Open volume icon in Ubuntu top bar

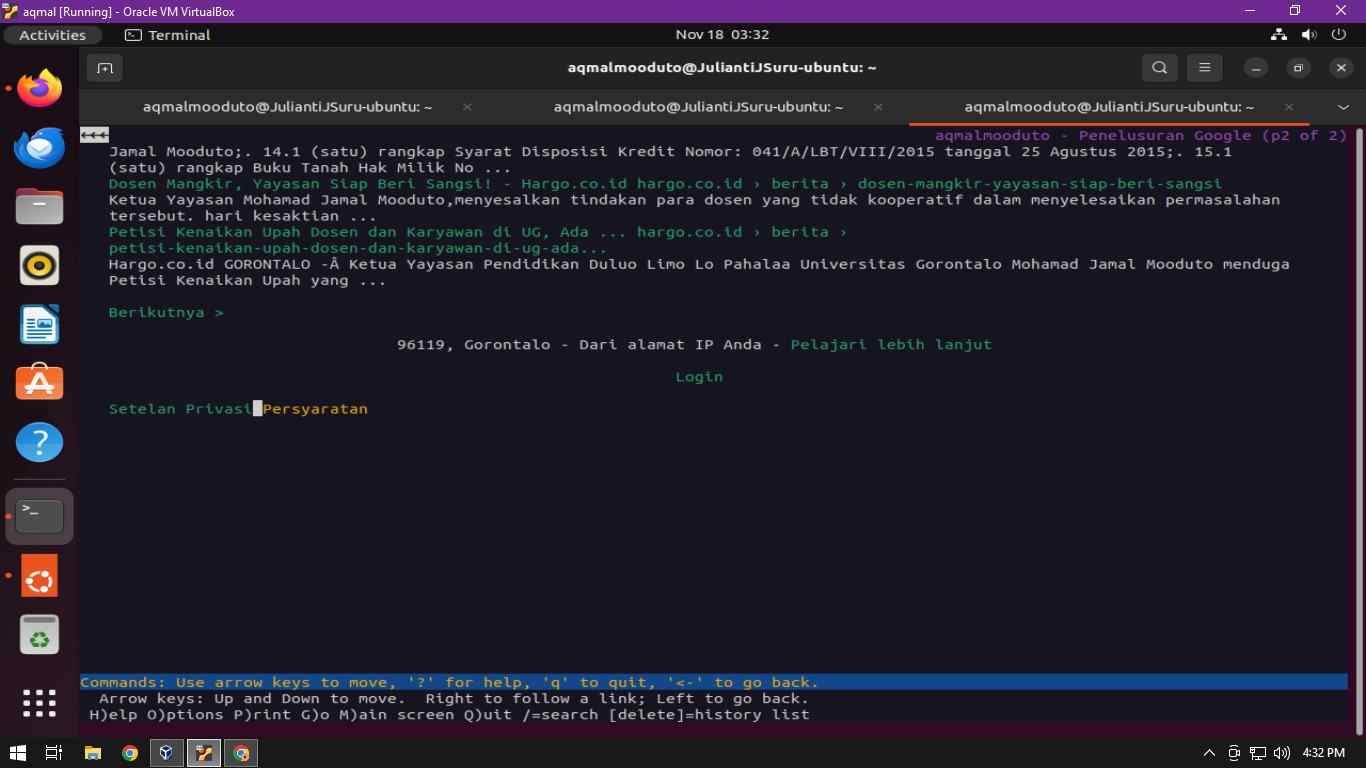click(x=1309, y=34)
